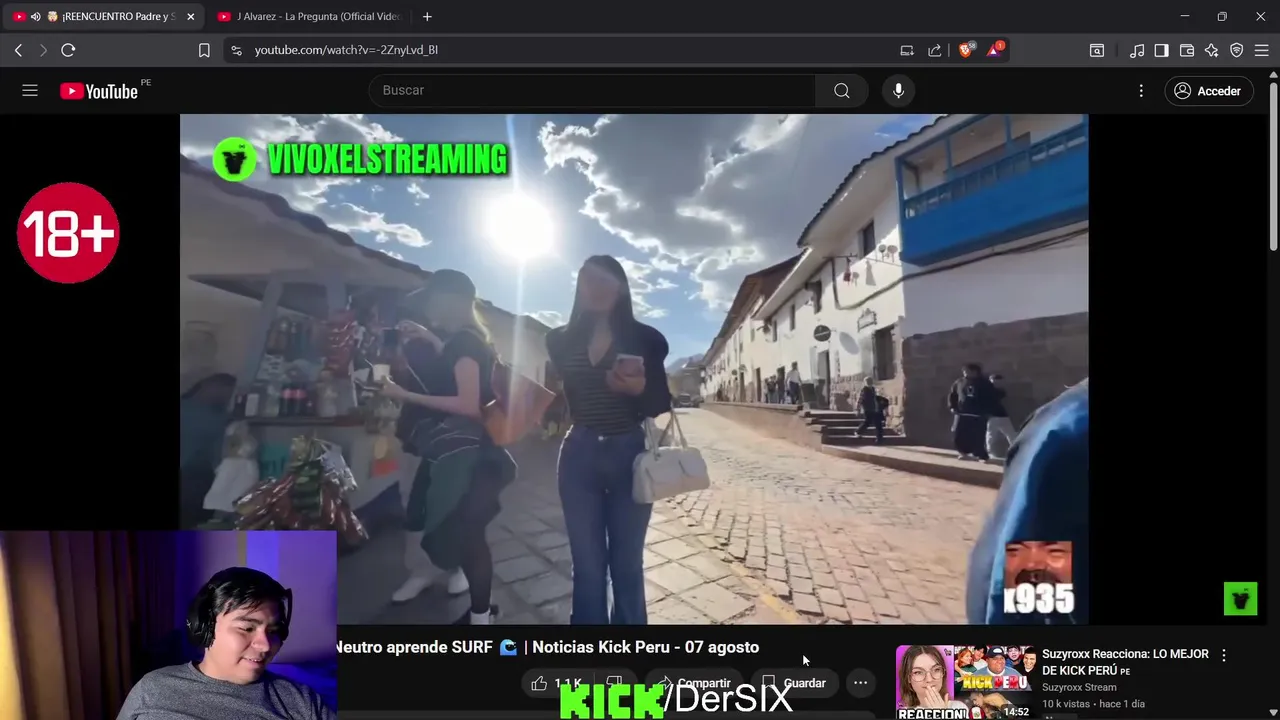Click the install/cast icon in address bar

tap(907, 50)
